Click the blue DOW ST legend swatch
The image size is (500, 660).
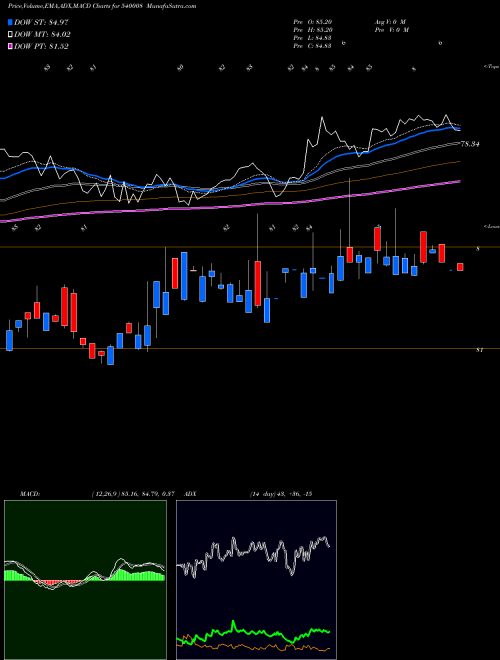tap(10, 23)
